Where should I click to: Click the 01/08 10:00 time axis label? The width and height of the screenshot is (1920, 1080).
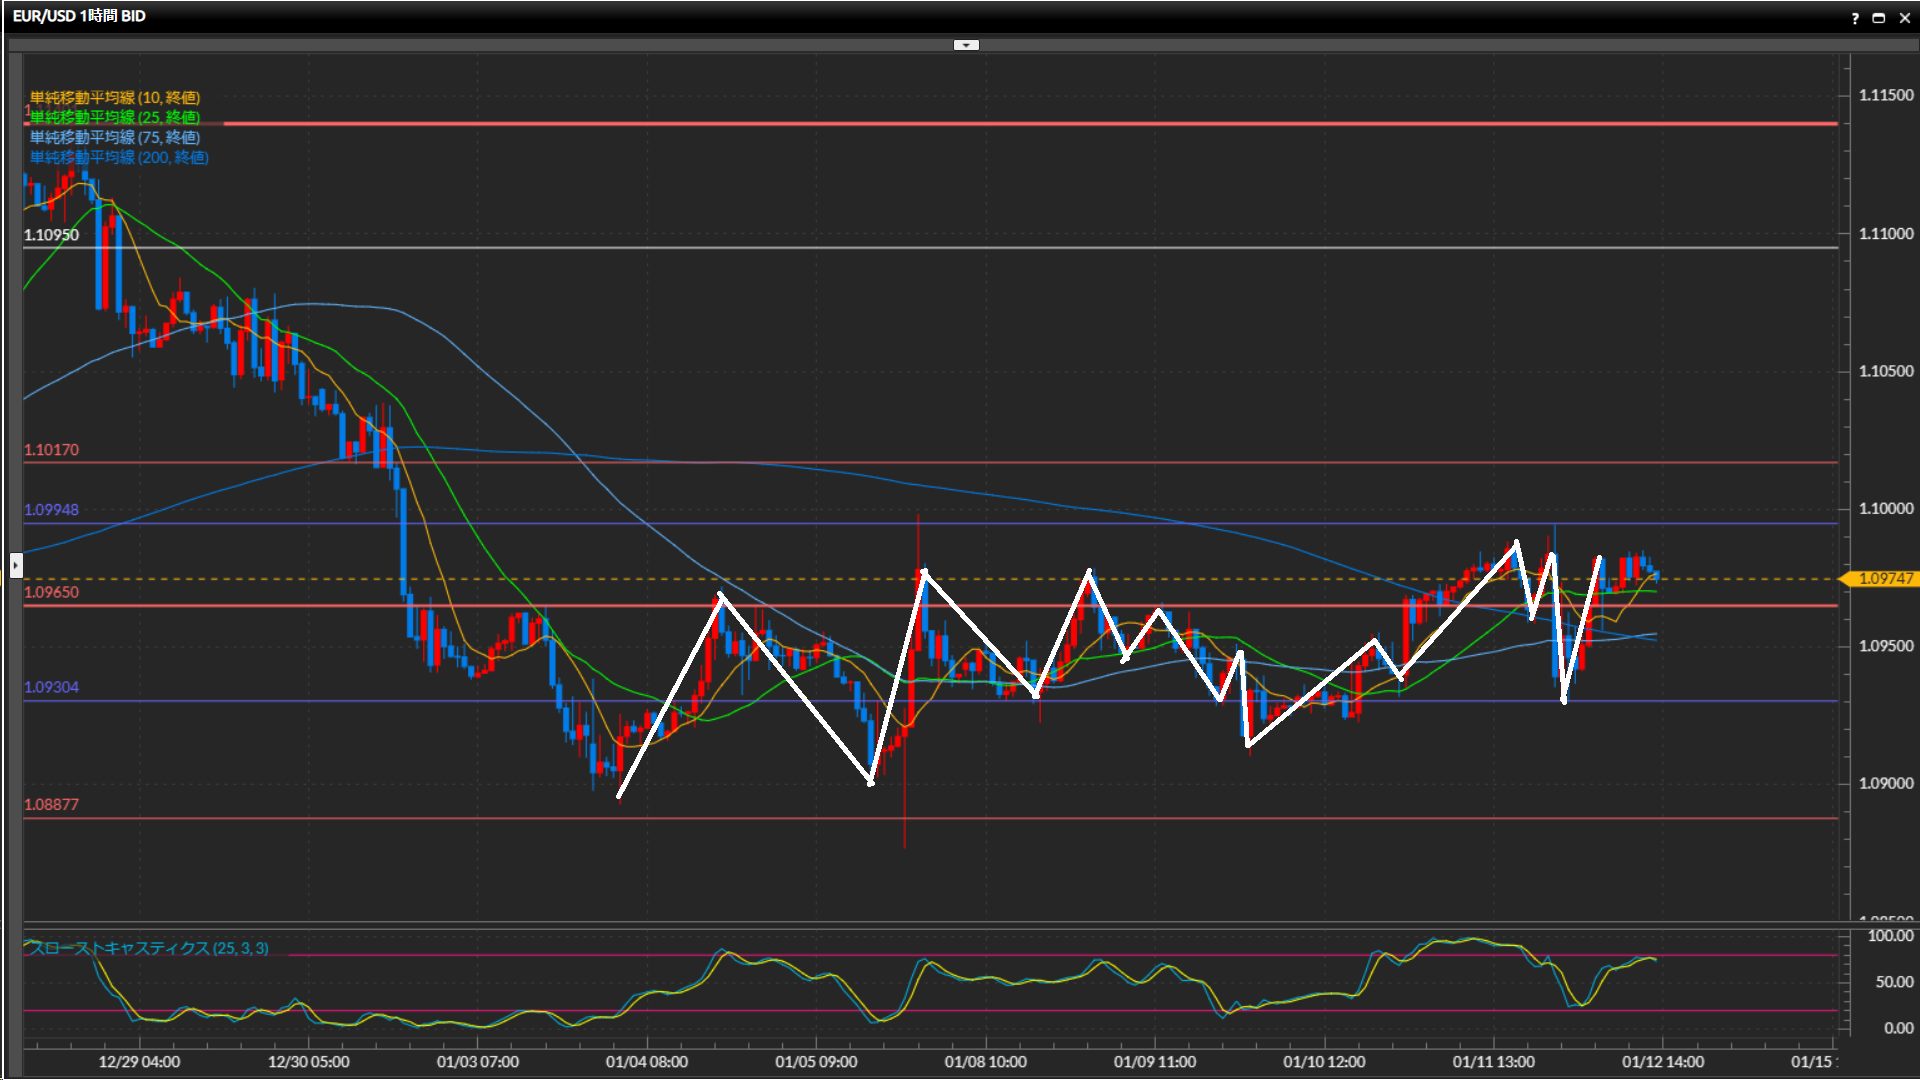pos(985,1062)
